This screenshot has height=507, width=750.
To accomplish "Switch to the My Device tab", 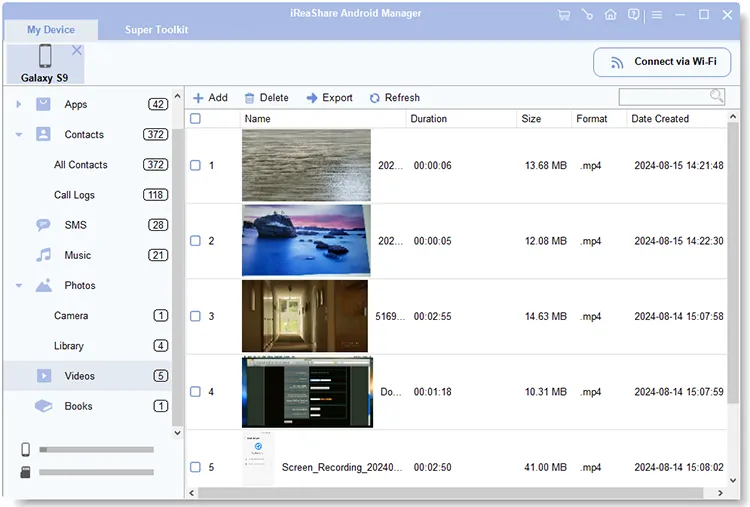I will click(51, 30).
